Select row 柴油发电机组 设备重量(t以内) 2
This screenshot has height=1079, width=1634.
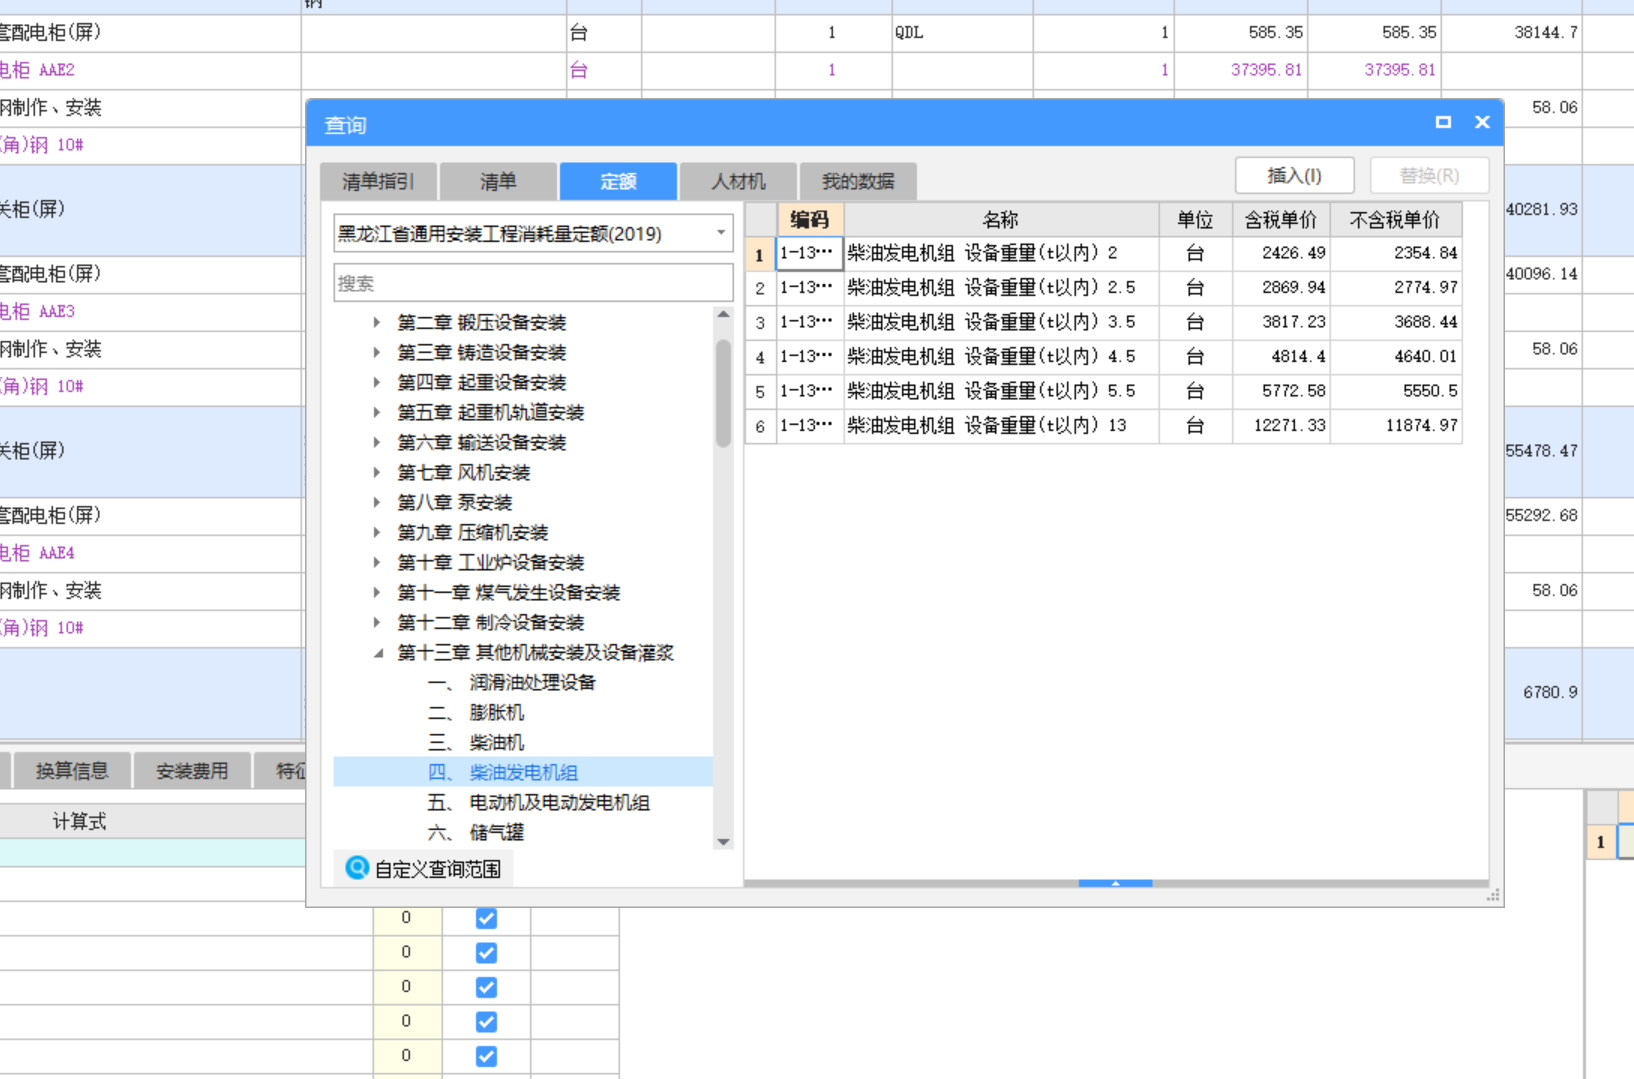click(x=1104, y=253)
